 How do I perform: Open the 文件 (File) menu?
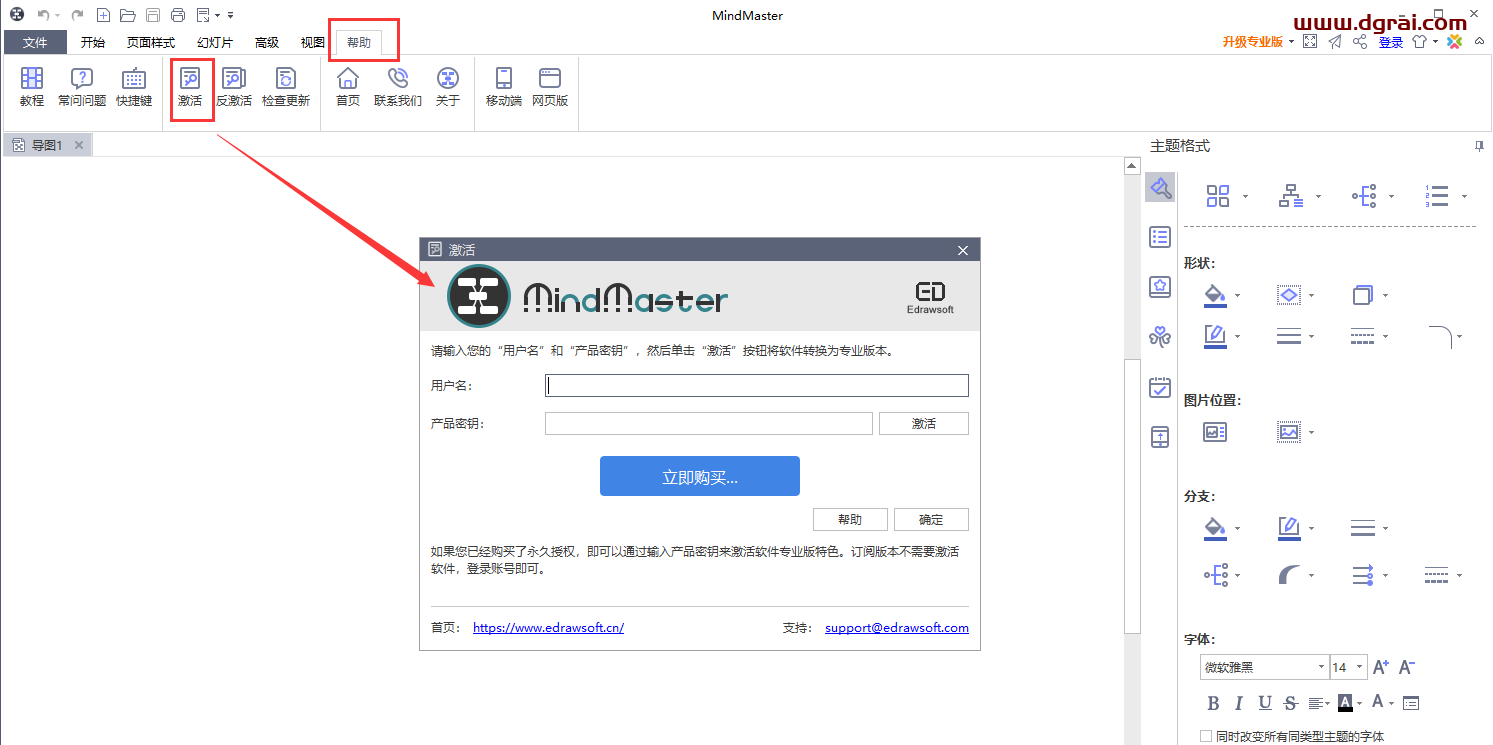36,42
